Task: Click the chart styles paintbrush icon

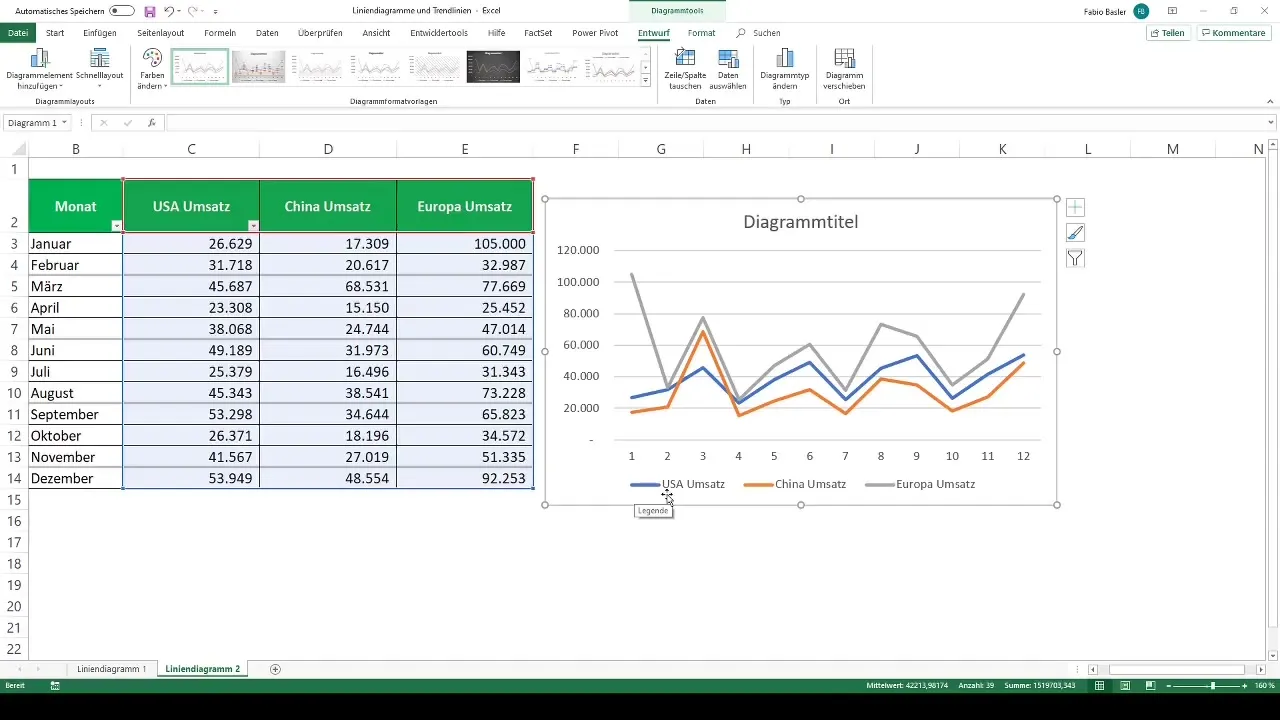Action: 1075,233
